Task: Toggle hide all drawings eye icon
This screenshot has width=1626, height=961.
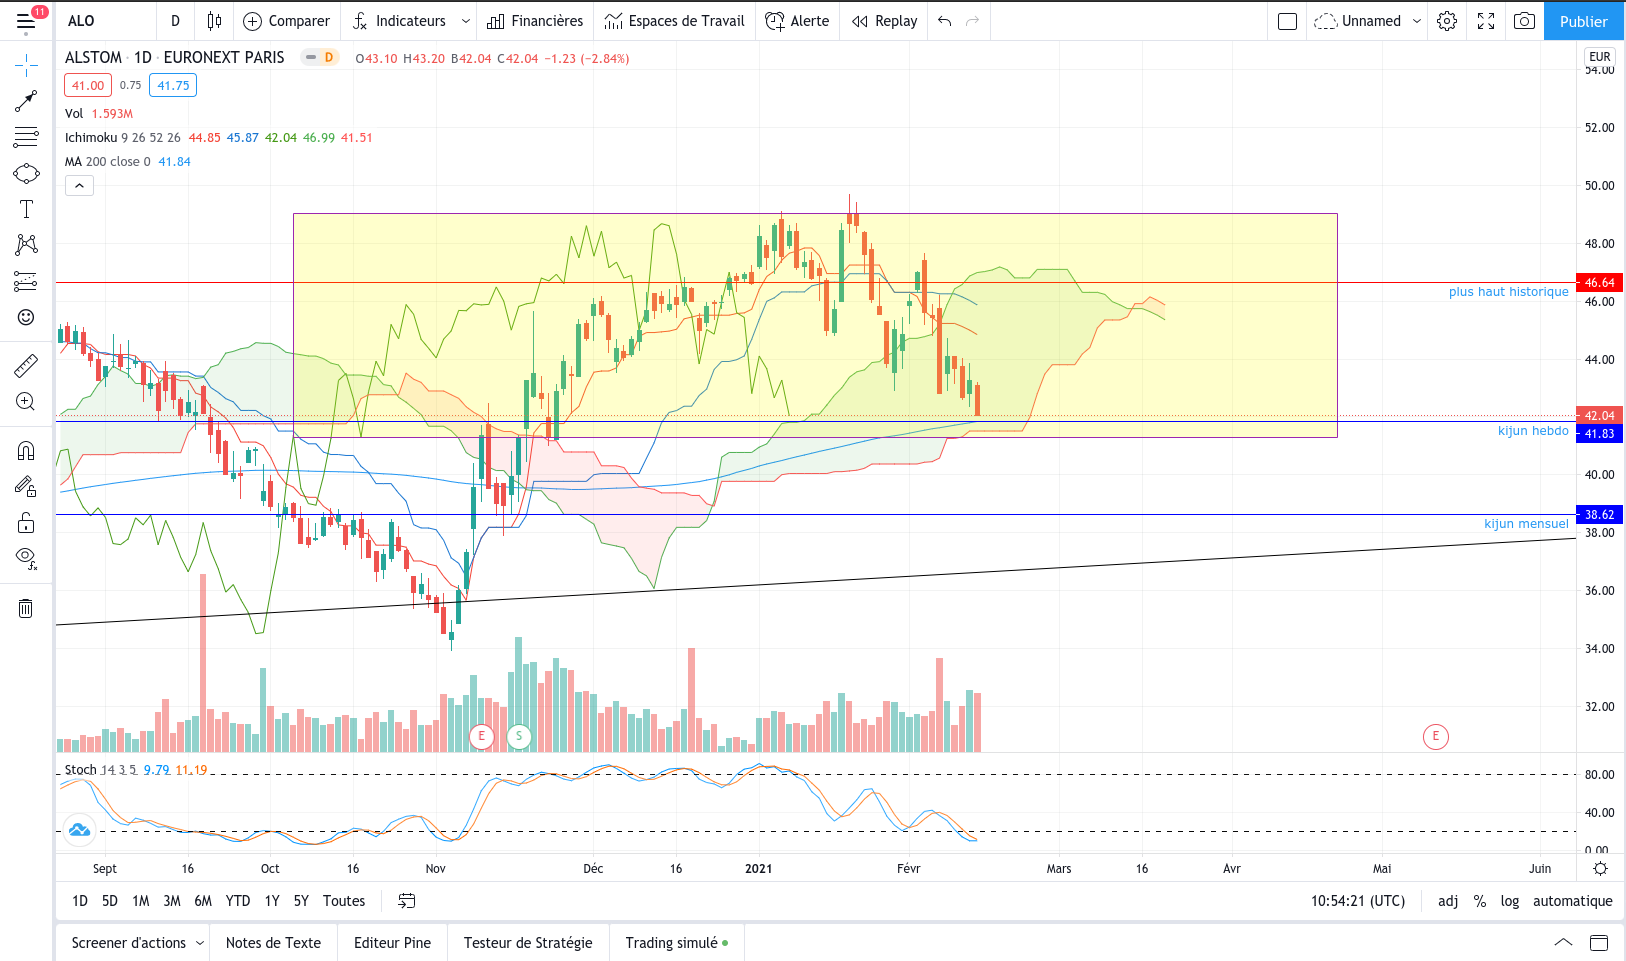Action: pyautogui.click(x=26, y=558)
